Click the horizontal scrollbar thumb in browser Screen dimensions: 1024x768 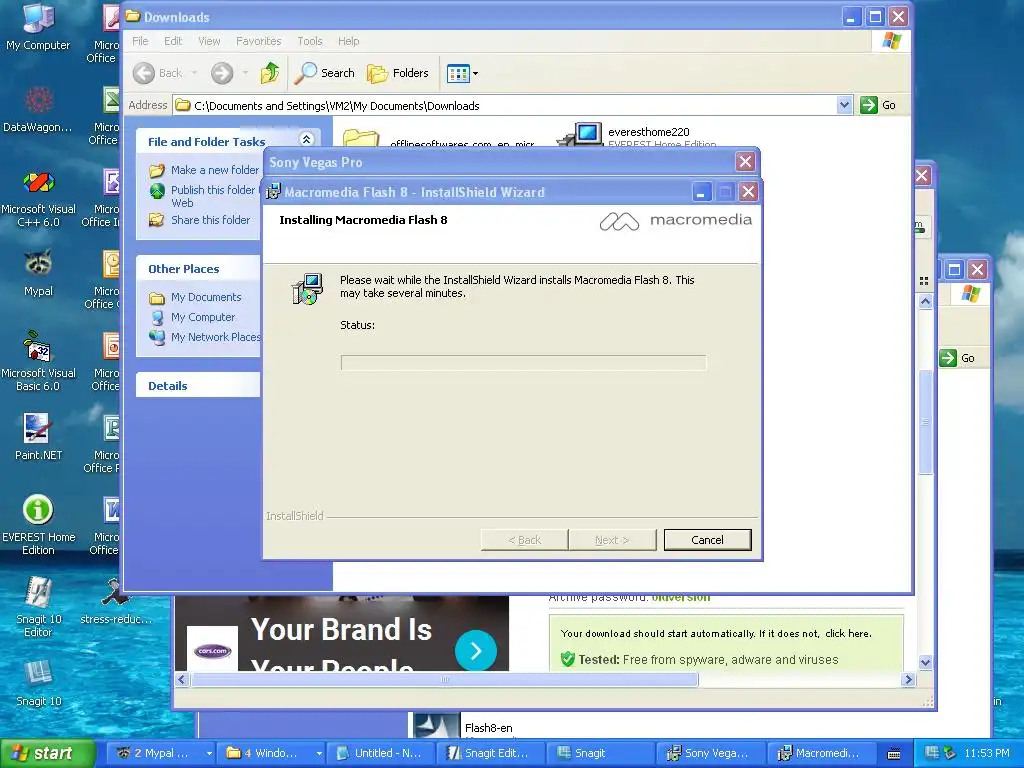click(445, 680)
